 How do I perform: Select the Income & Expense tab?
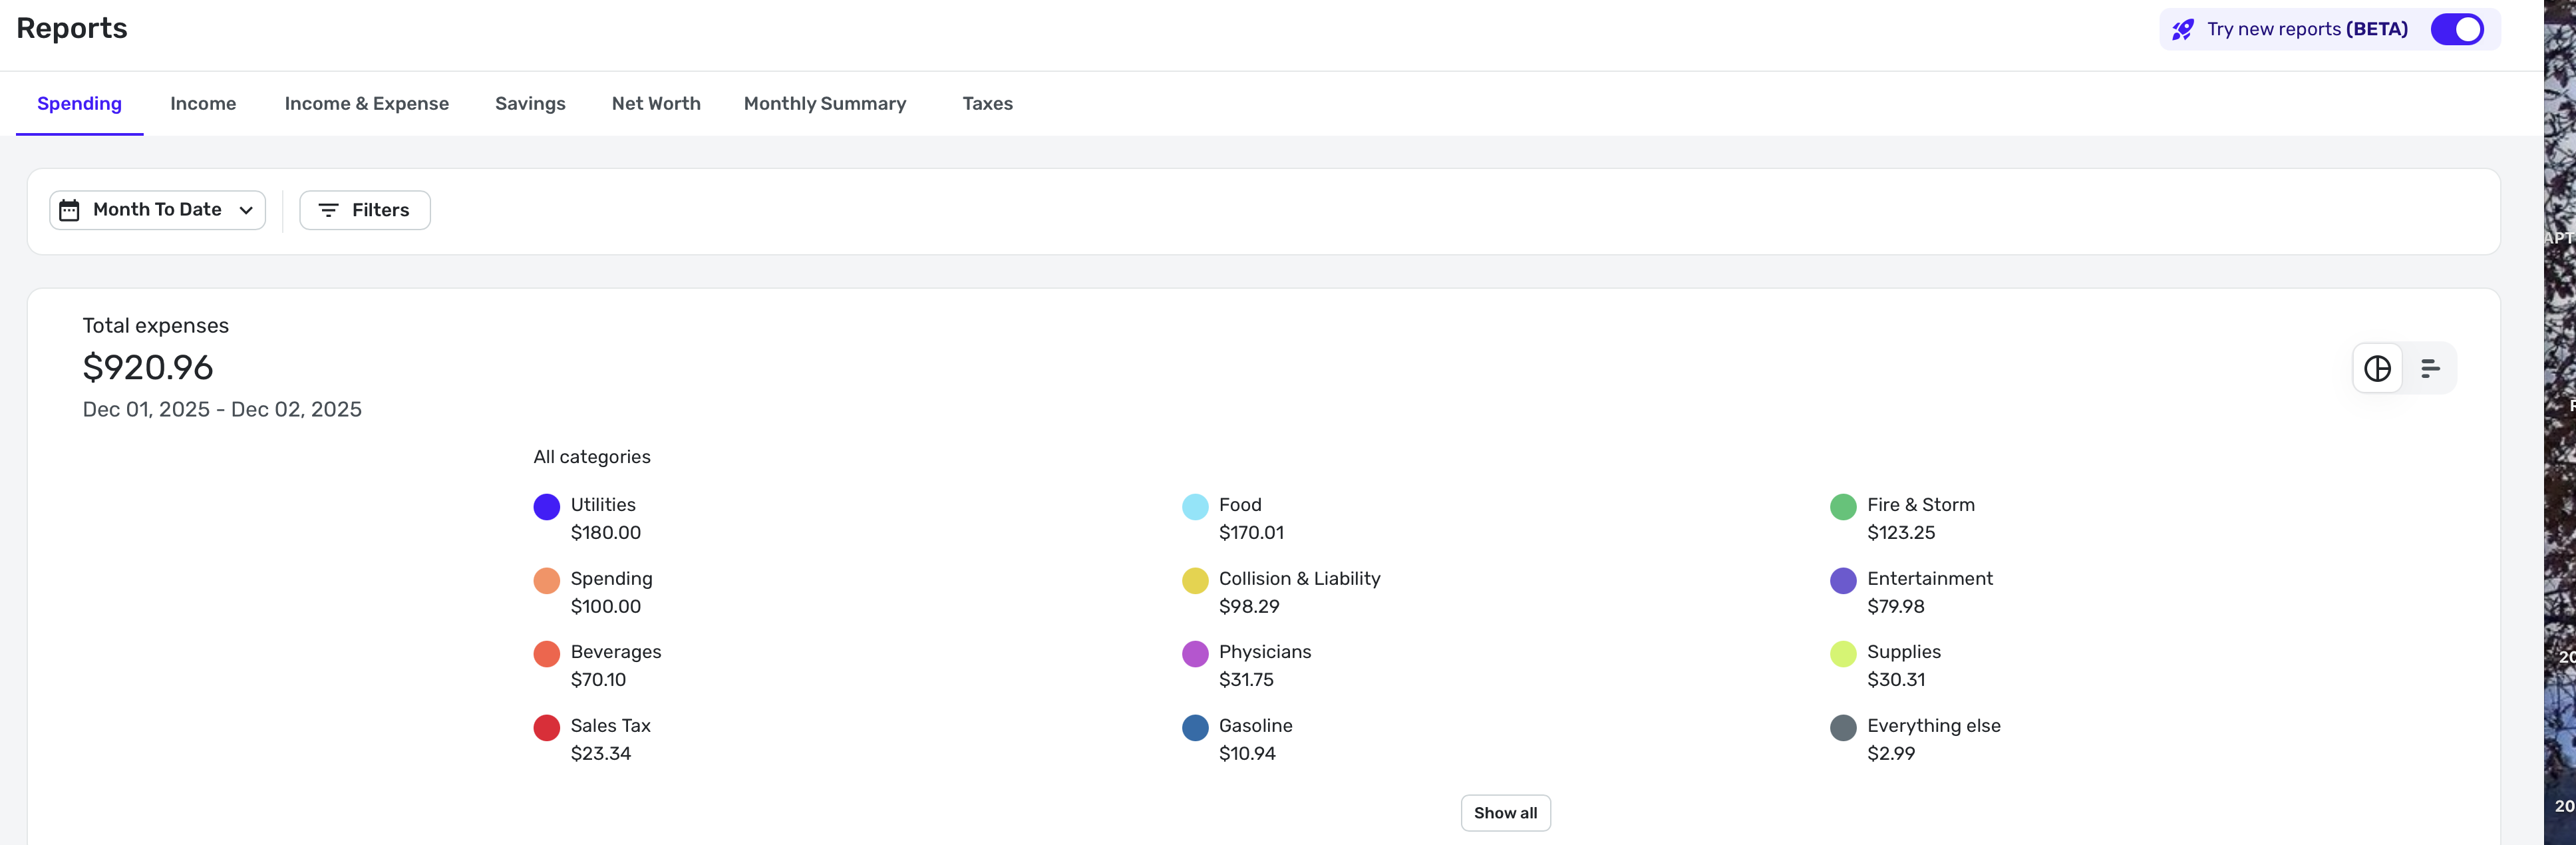click(x=366, y=104)
